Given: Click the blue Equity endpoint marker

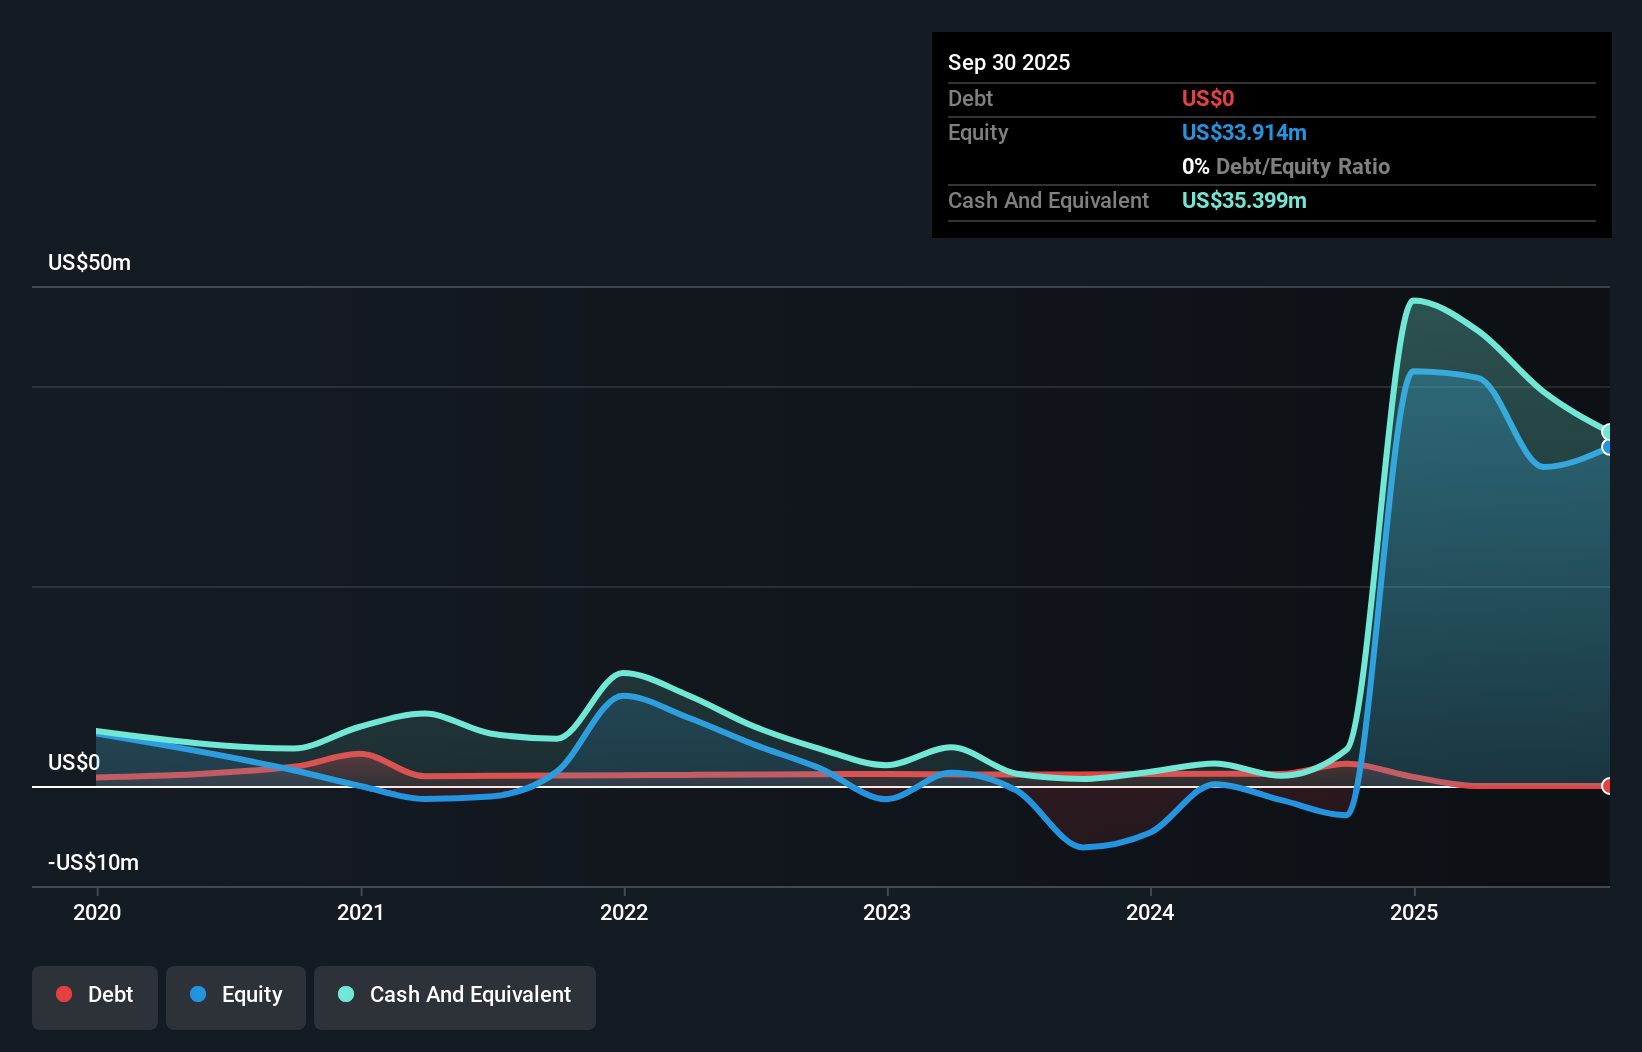Looking at the screenshot, I should tap(1606, 448).
